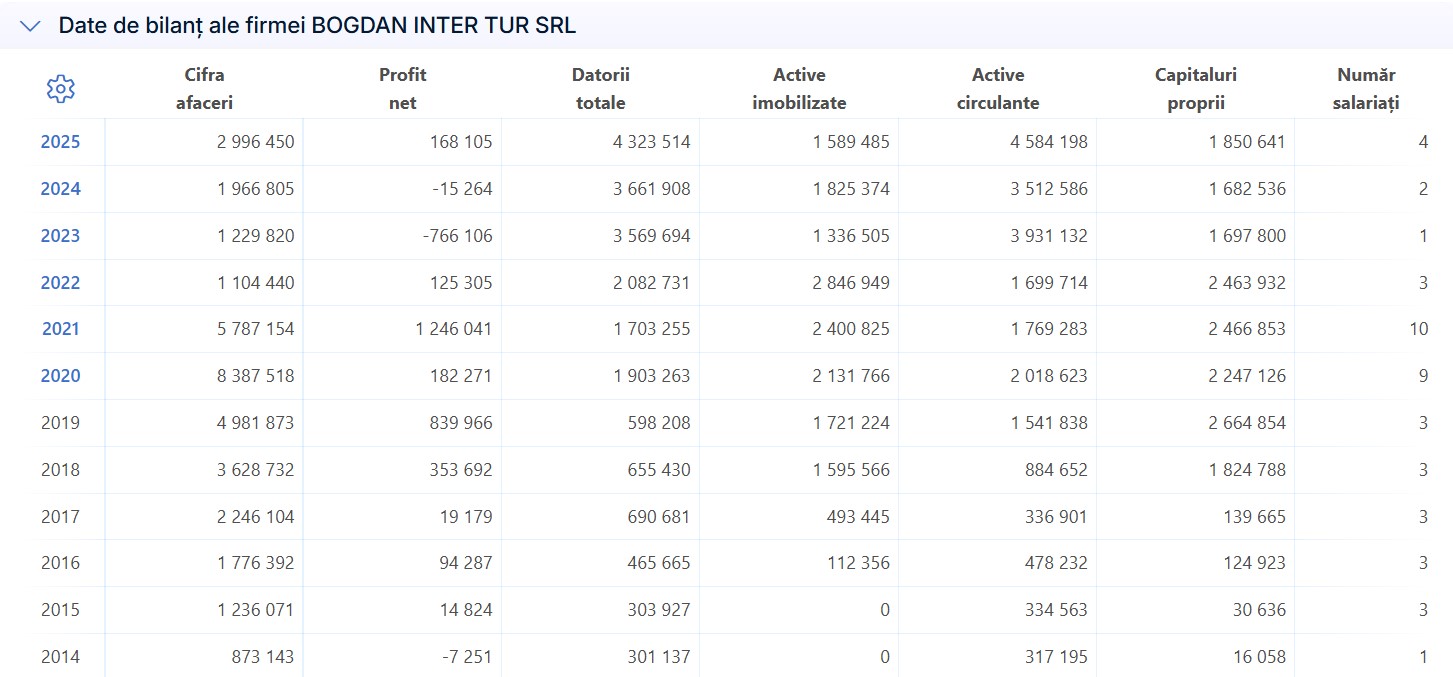
Task: Click the current assets value 3 931 132
Action: [x=1049, y=236]
